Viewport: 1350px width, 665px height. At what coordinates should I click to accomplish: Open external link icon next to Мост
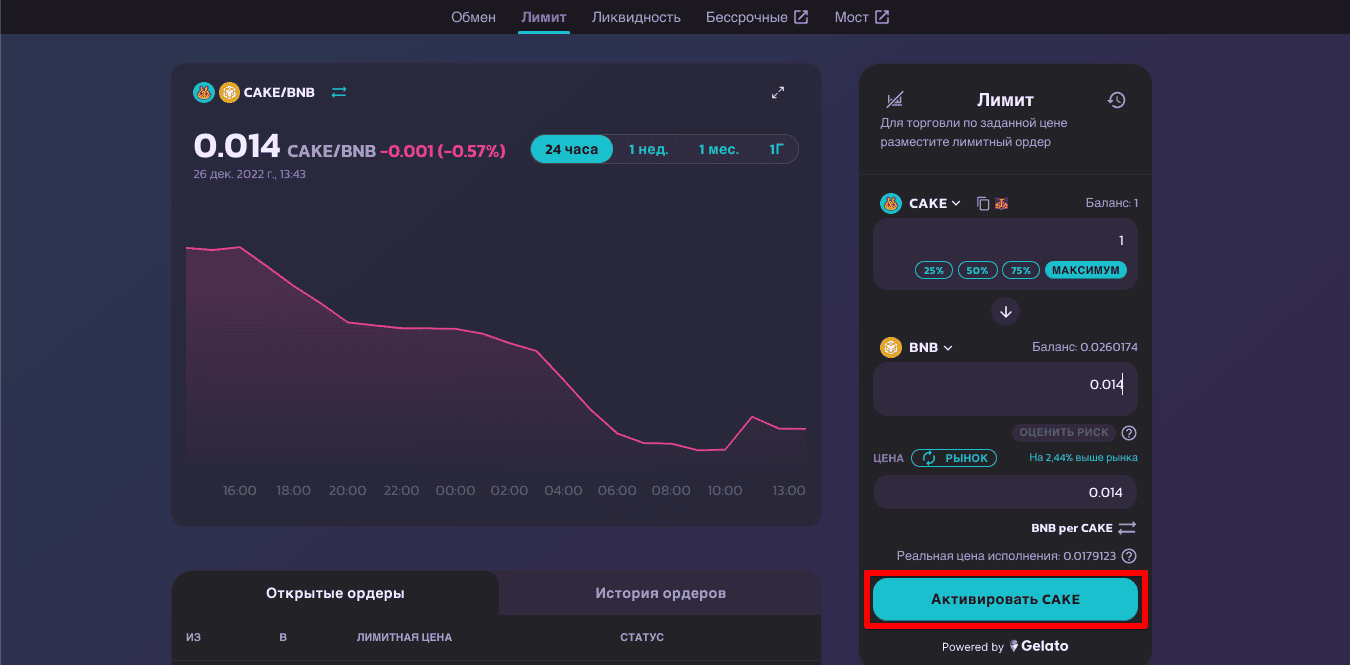tap(882, 17)
